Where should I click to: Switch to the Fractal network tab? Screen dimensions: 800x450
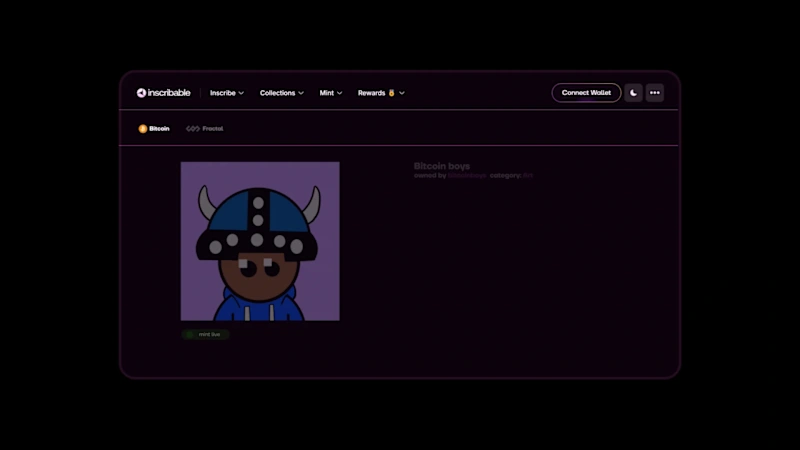205,129
